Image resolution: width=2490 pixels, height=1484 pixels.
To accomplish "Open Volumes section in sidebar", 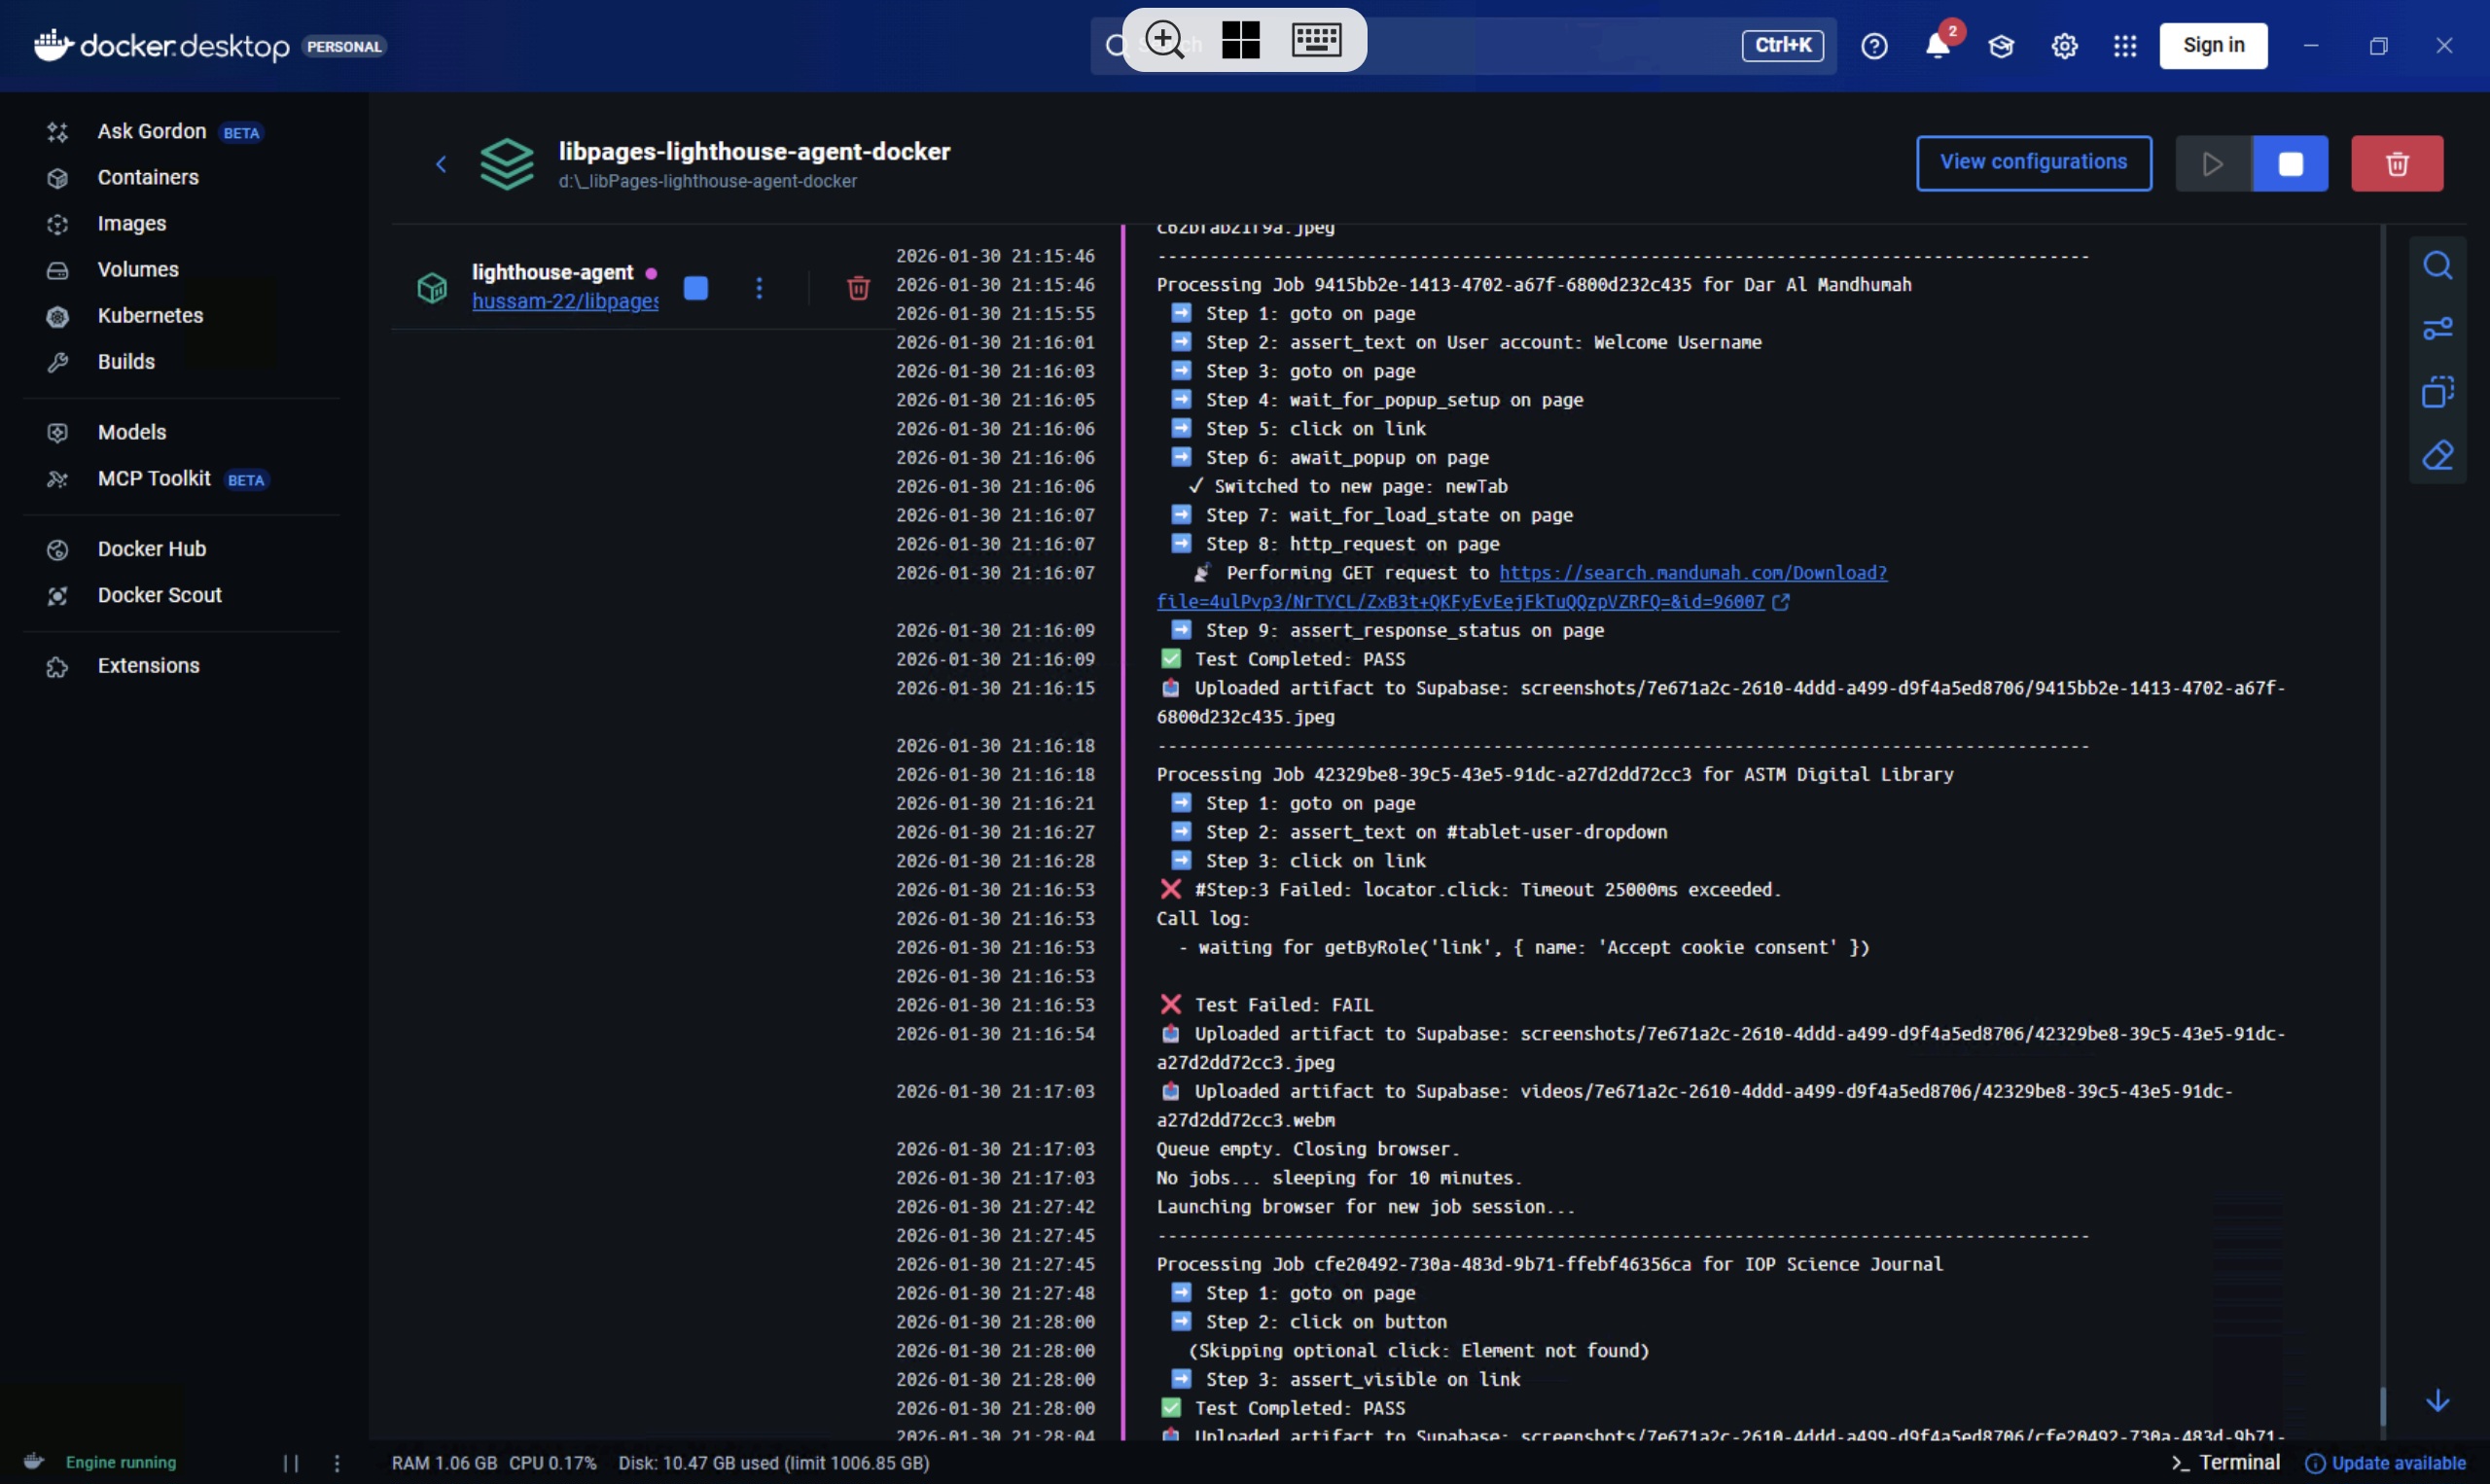I will [x=138, y=270].
